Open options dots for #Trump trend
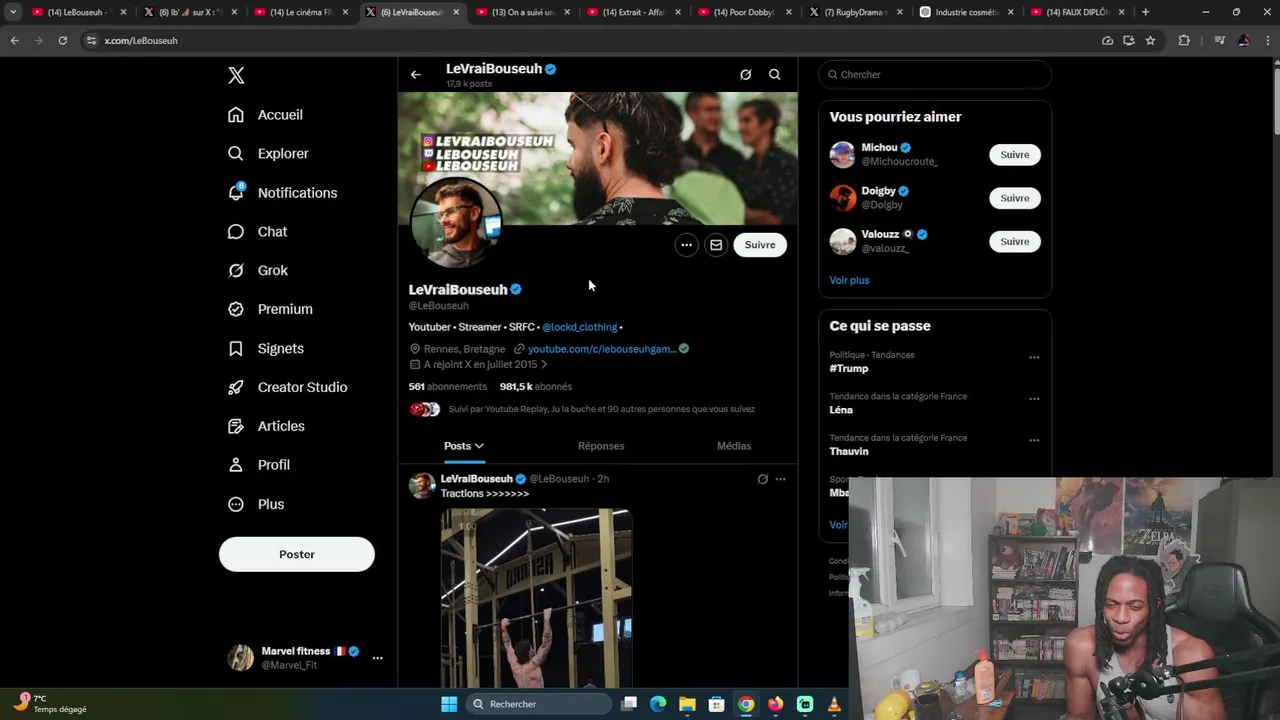 click(x=1034, y=357)
